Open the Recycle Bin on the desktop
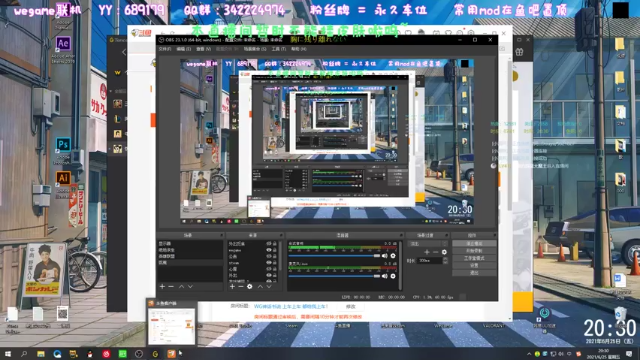This screenshot has width=640, height=360. pos(619,314)
